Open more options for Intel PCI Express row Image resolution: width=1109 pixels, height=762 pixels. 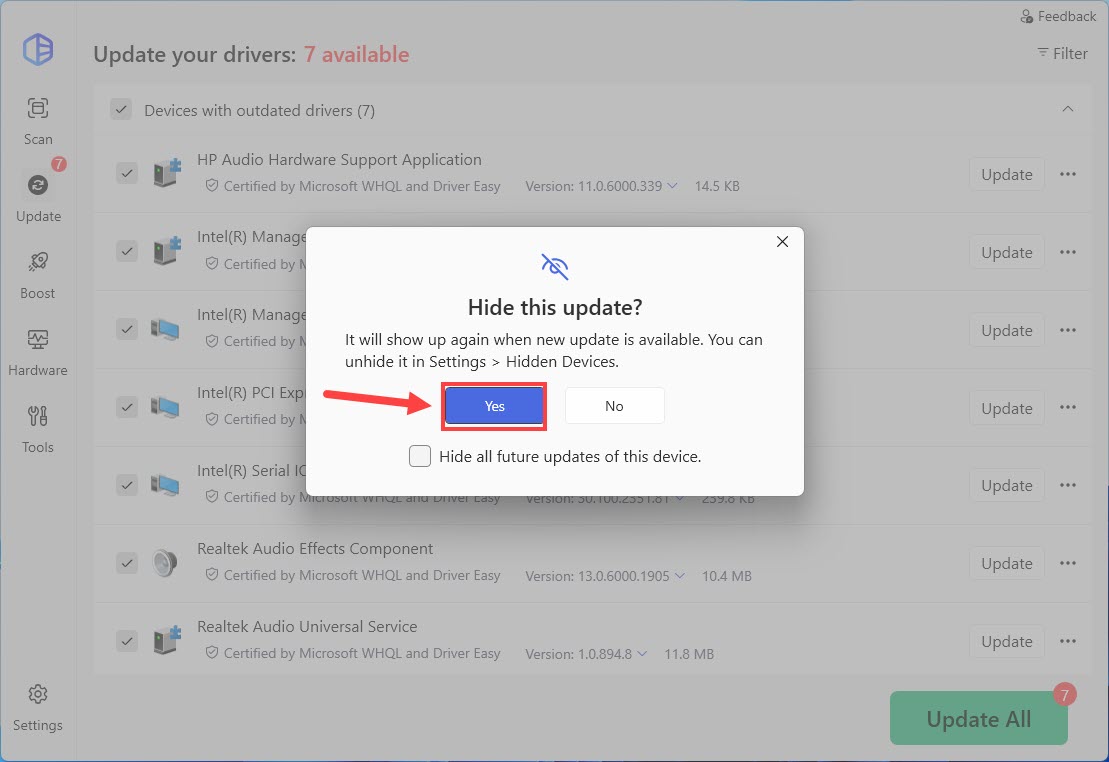click(x=1067, y=408)
